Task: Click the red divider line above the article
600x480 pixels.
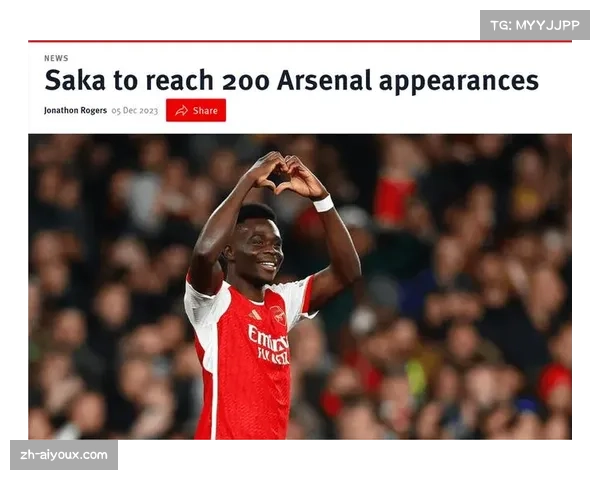Action: coord(300,41)
